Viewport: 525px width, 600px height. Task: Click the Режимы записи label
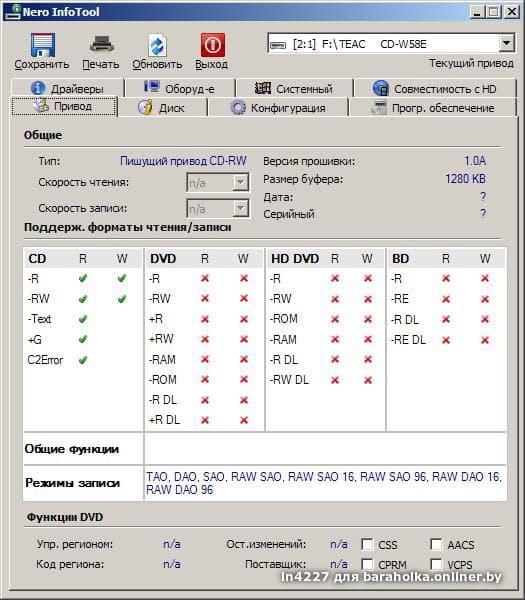(72, 483)
